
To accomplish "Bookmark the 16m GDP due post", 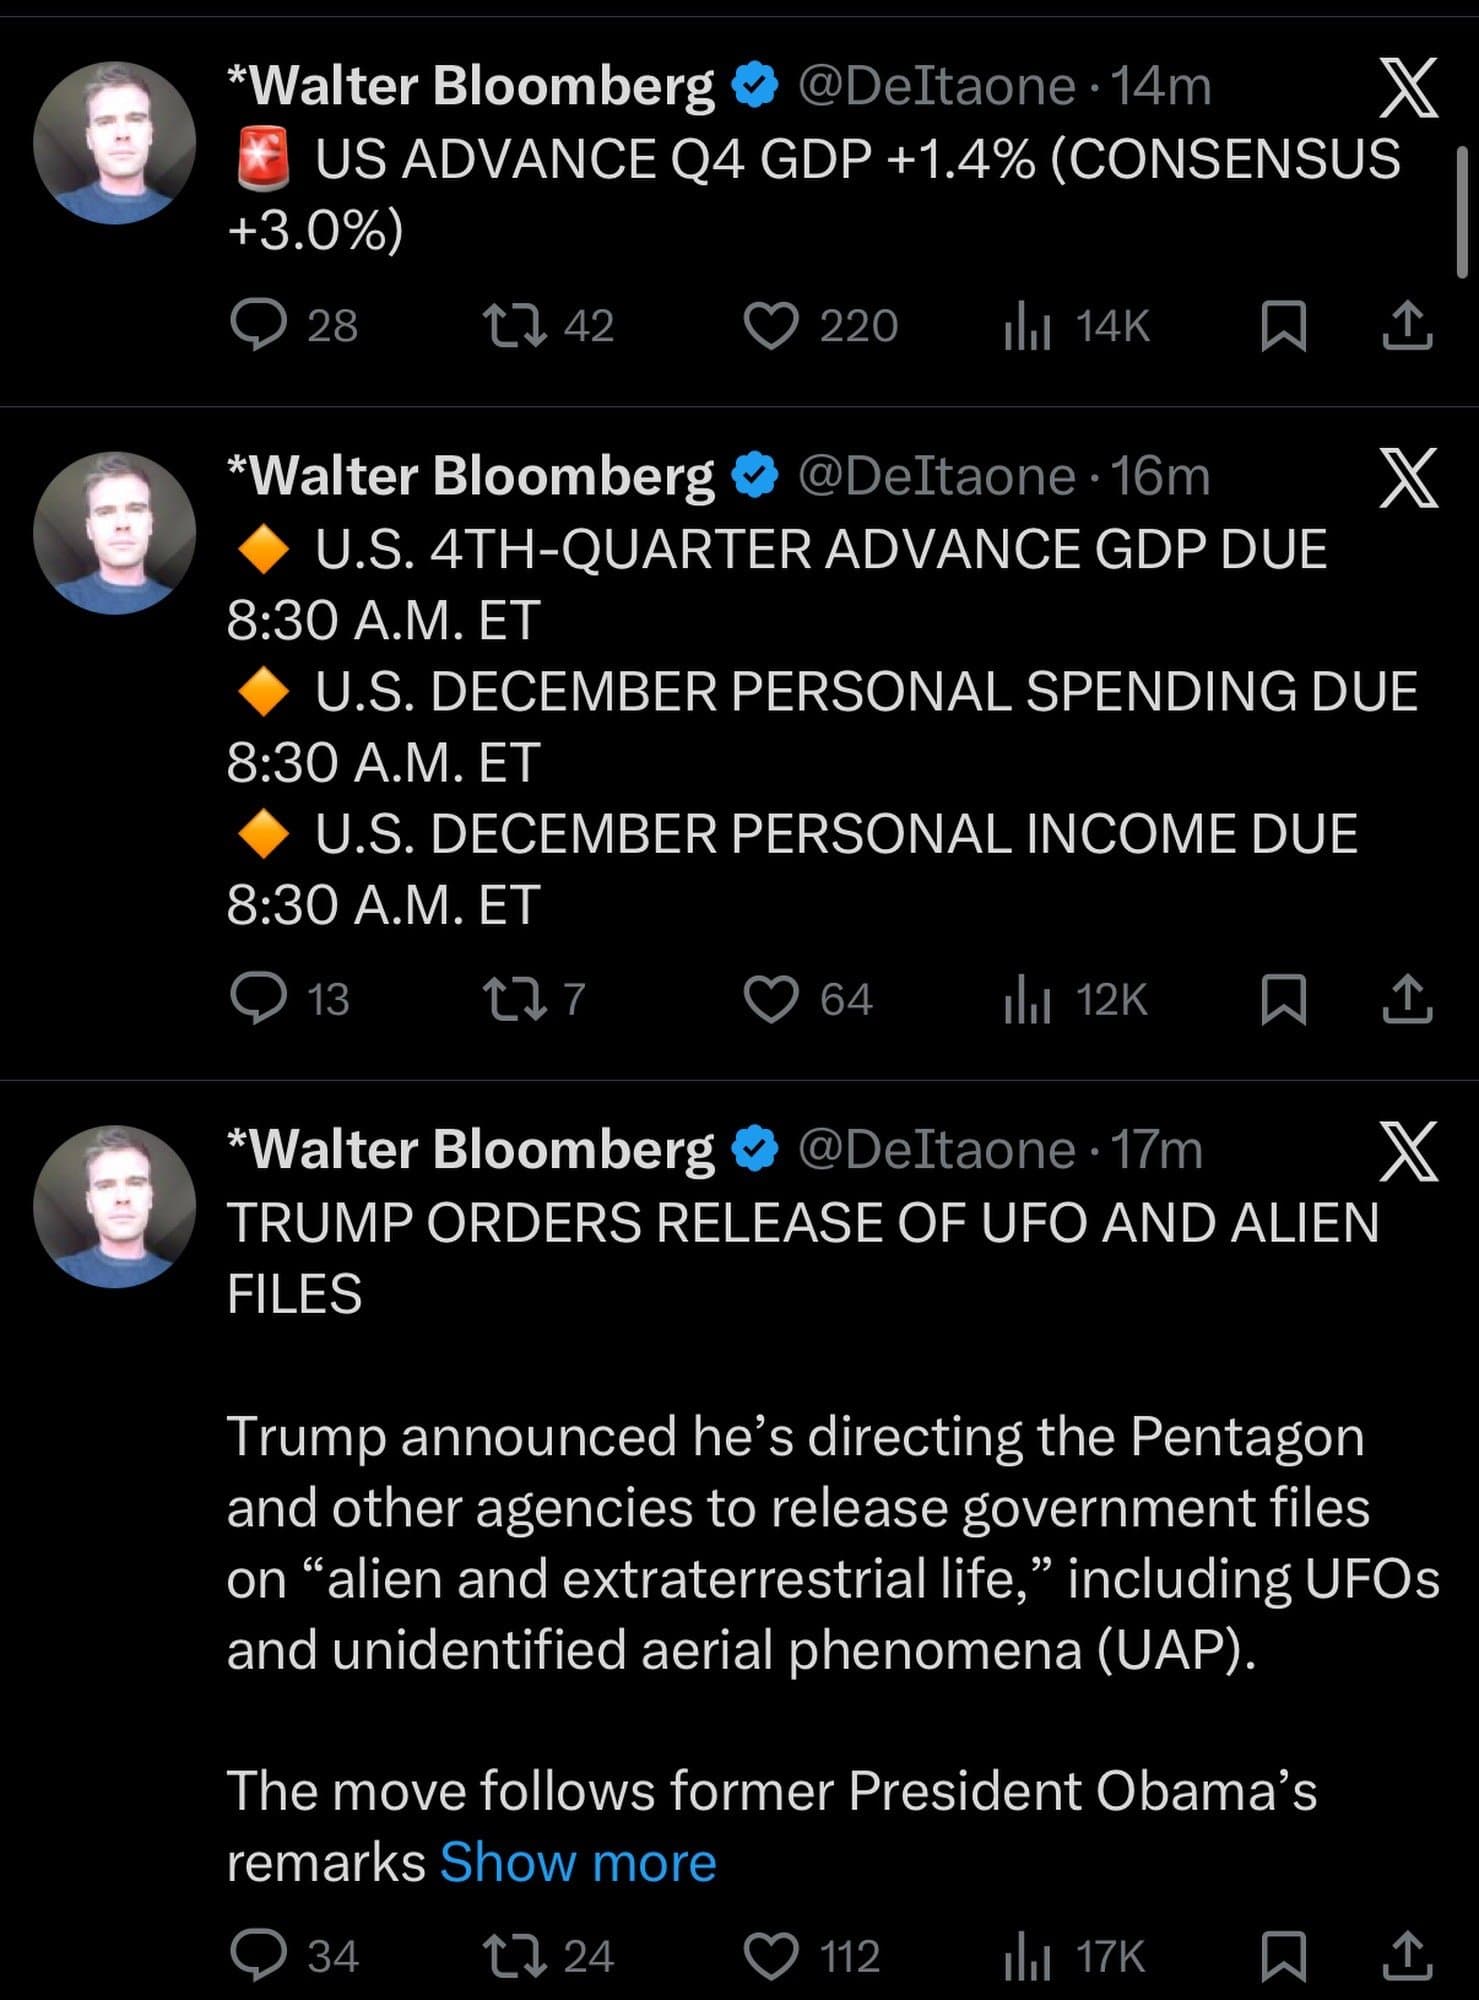I will click(1283, 1000).
